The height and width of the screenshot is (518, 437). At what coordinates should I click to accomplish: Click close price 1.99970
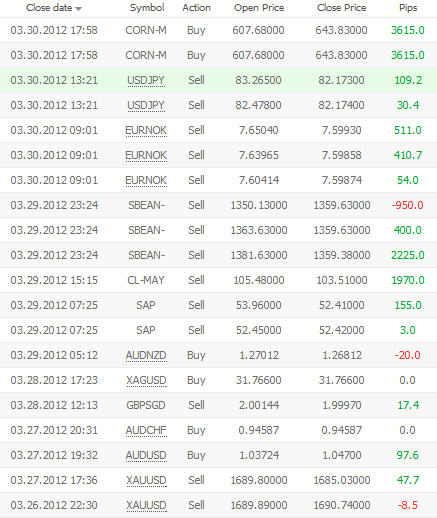coord(342,405)
